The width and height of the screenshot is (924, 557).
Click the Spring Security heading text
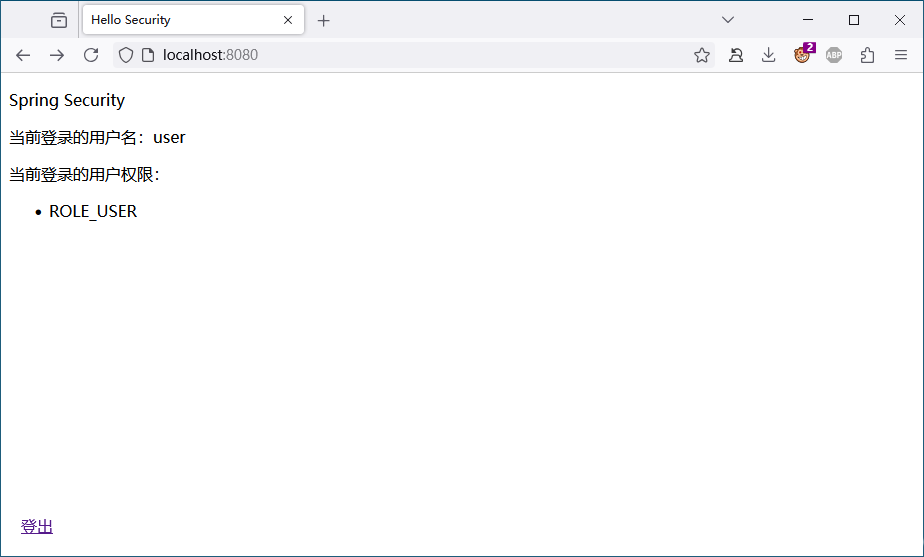(x=67, y=100)
